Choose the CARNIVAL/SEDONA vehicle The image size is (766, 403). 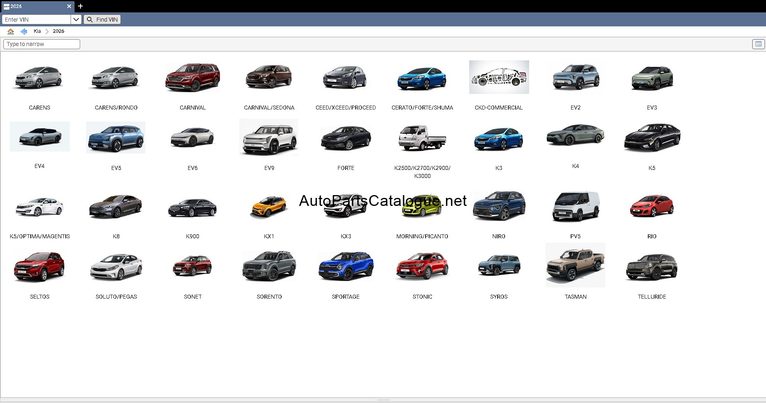click(x=269, y=77)
